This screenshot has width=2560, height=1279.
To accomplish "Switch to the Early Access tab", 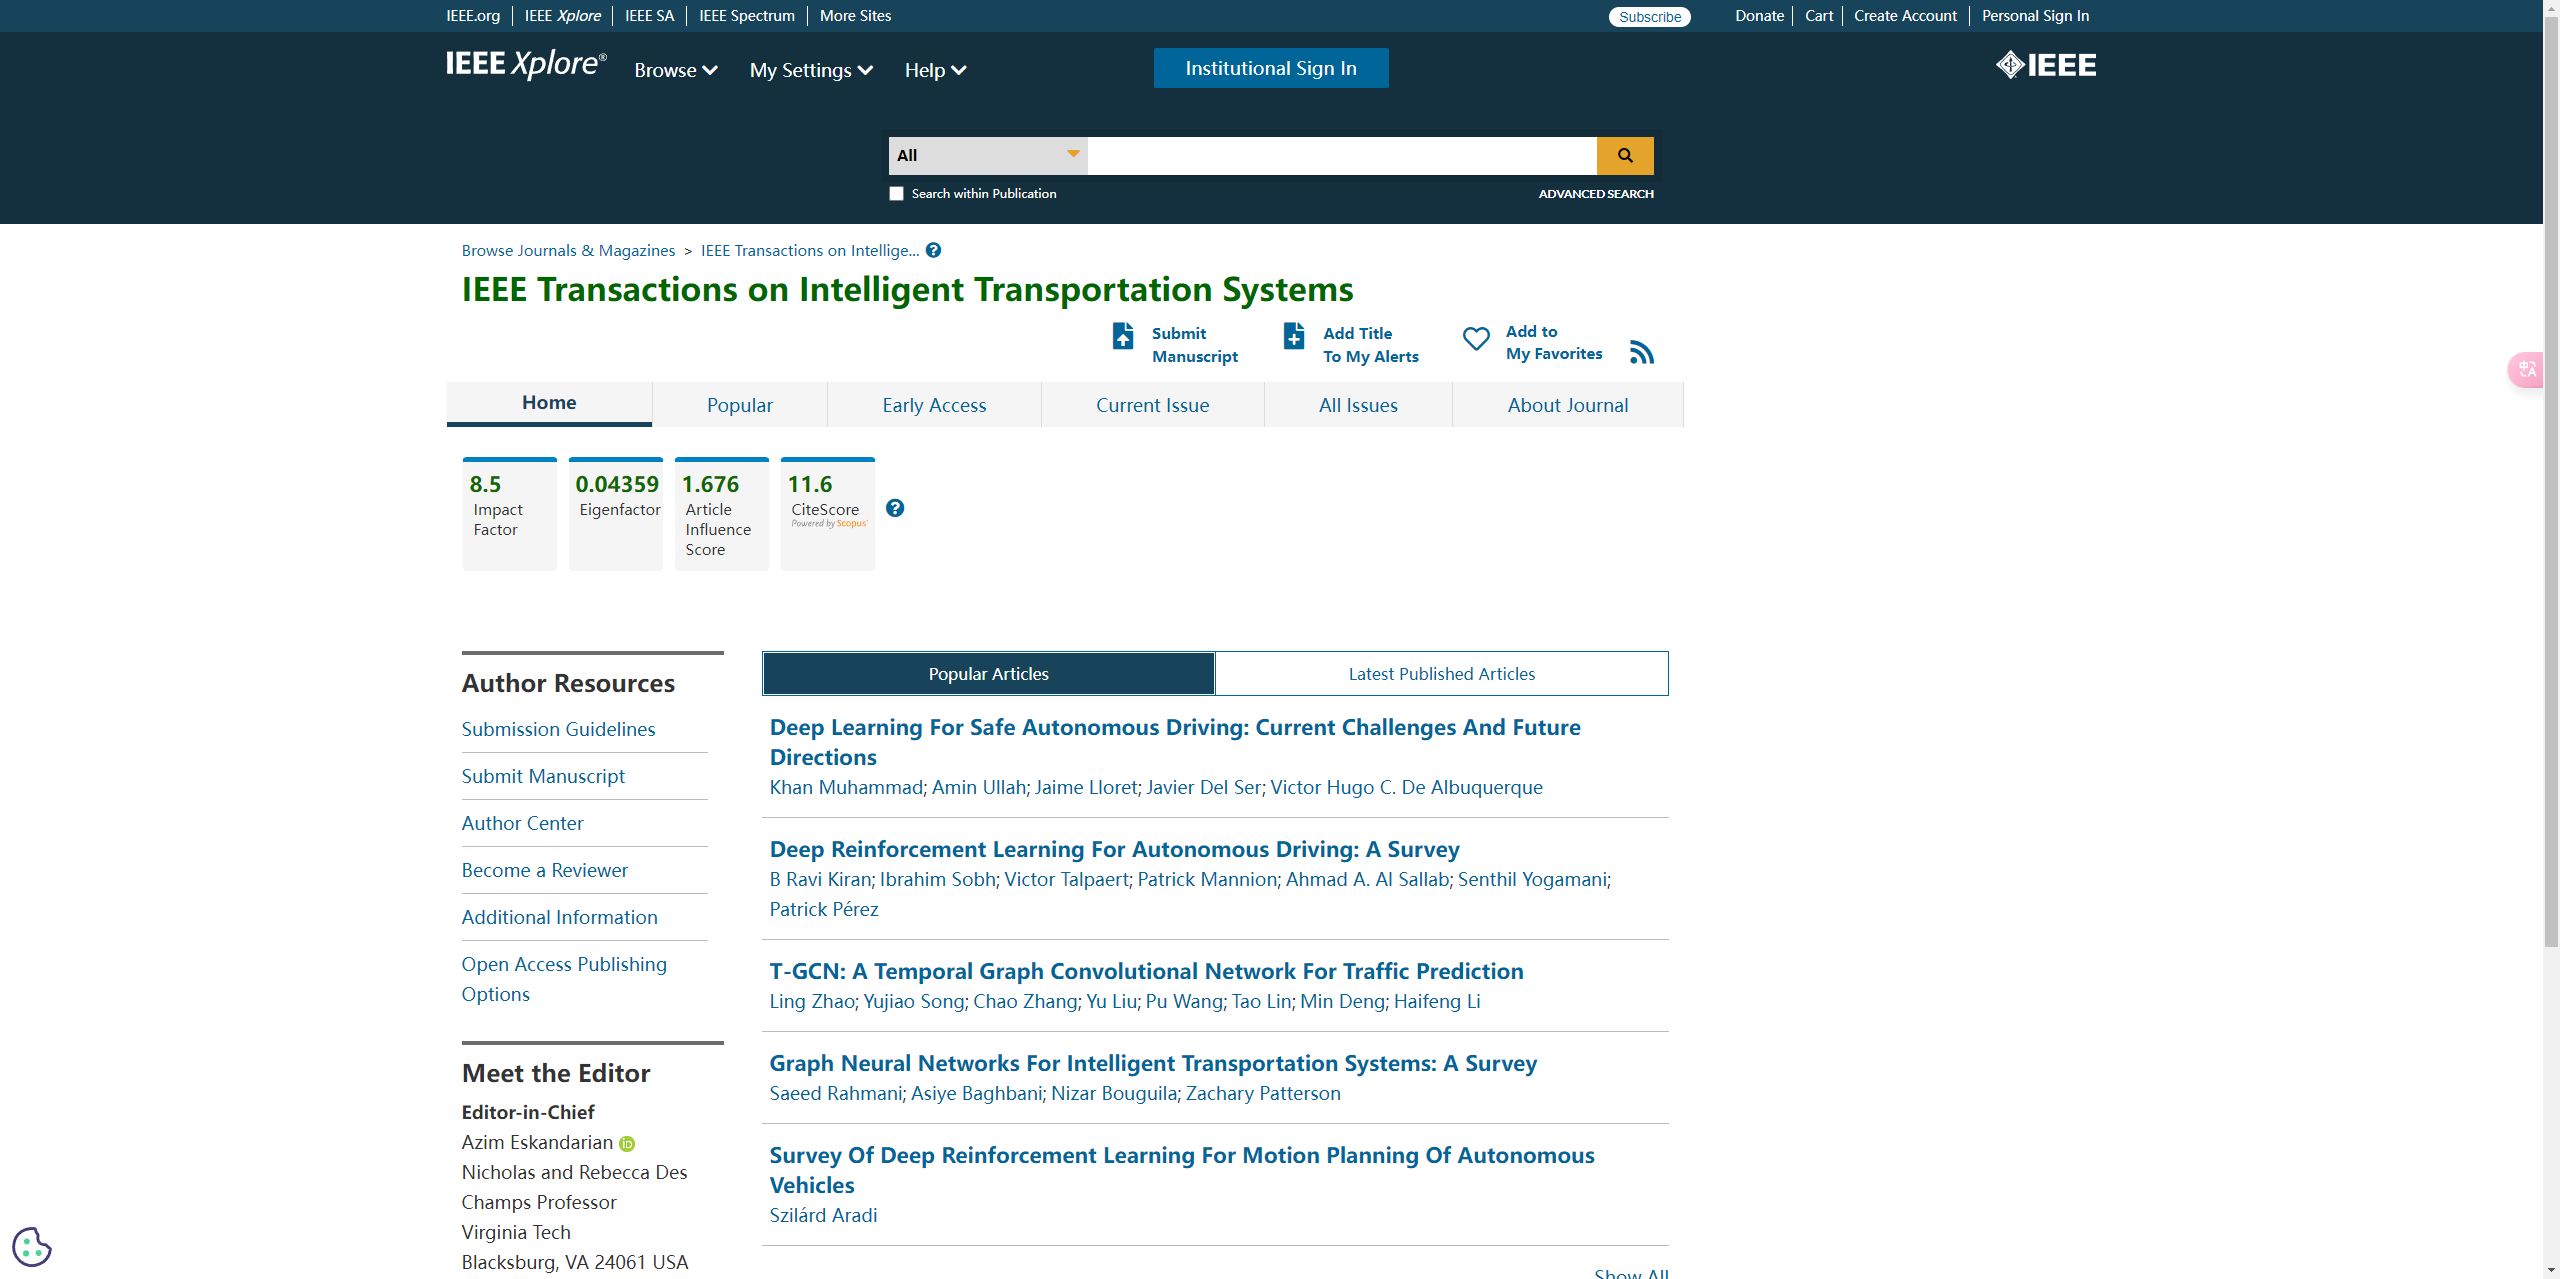I will click(x=934, y=405).
